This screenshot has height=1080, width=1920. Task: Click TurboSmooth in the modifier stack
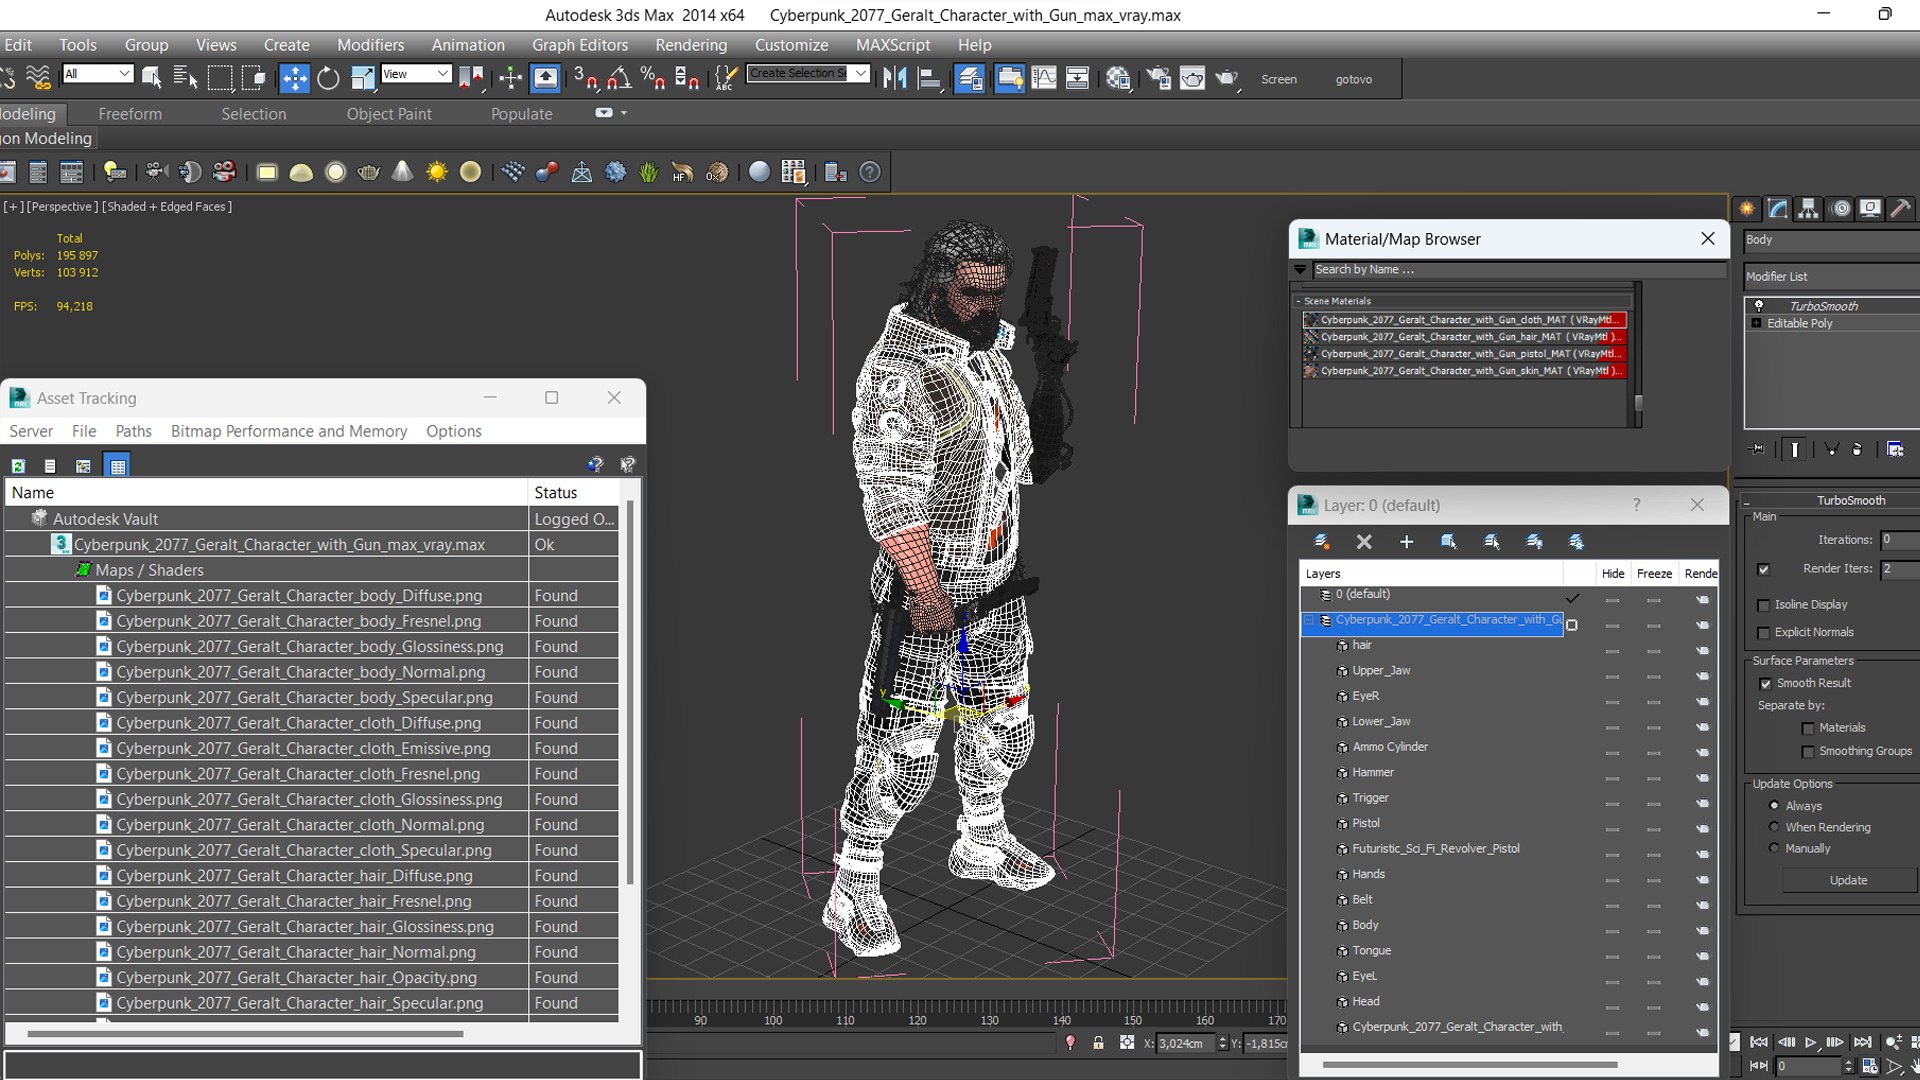[x=1823, y=306]
